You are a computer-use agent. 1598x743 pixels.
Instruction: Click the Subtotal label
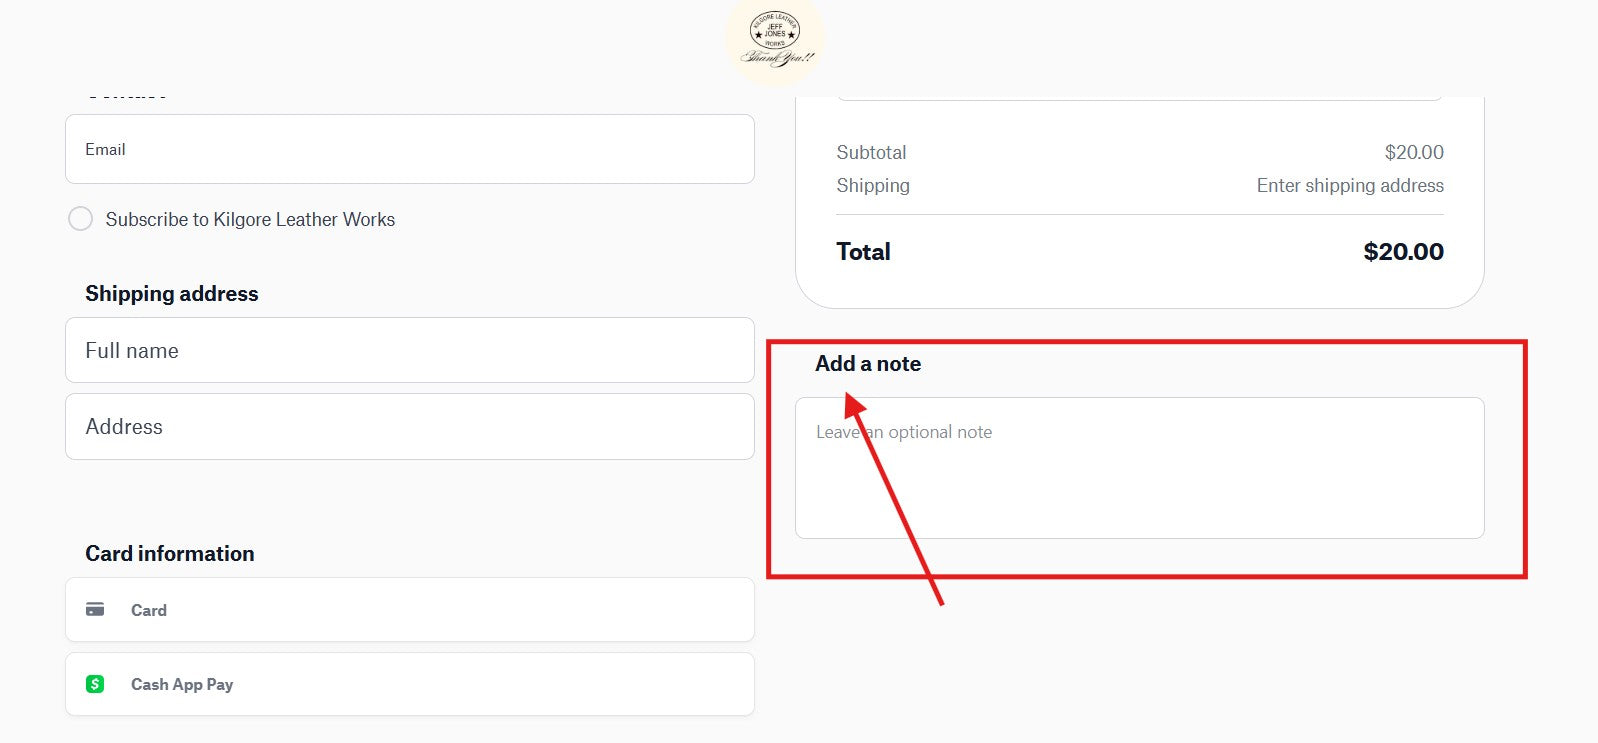871,152
